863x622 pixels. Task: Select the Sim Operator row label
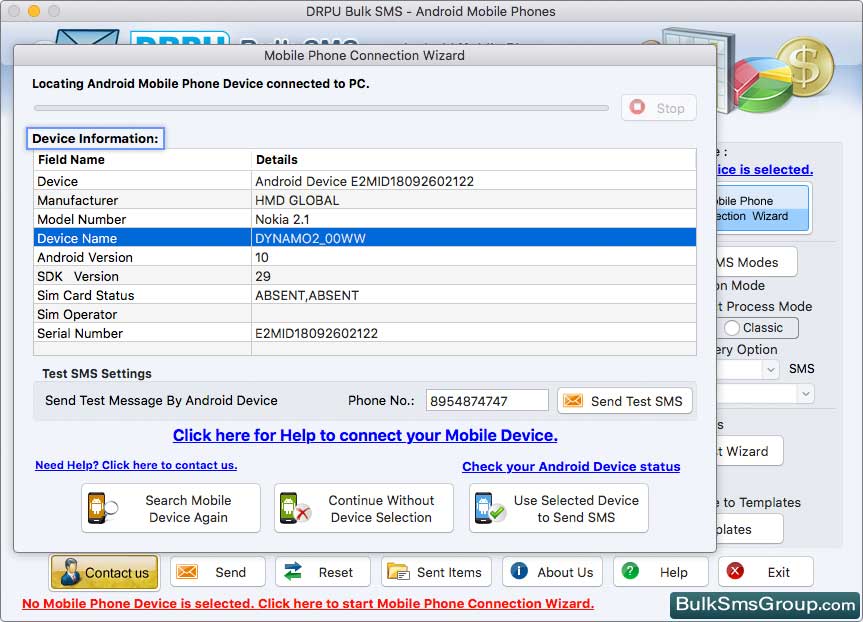click(x=77, y=314)
